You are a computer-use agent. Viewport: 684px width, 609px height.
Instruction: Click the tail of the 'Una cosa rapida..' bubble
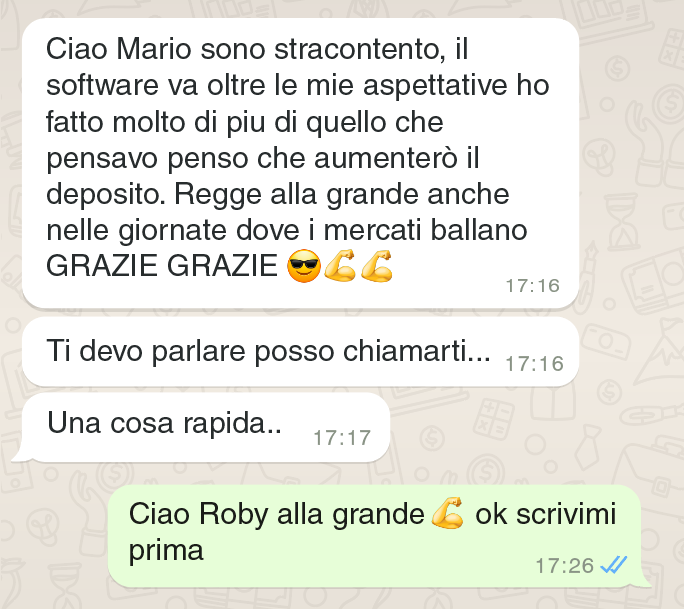tap(21, 455)
